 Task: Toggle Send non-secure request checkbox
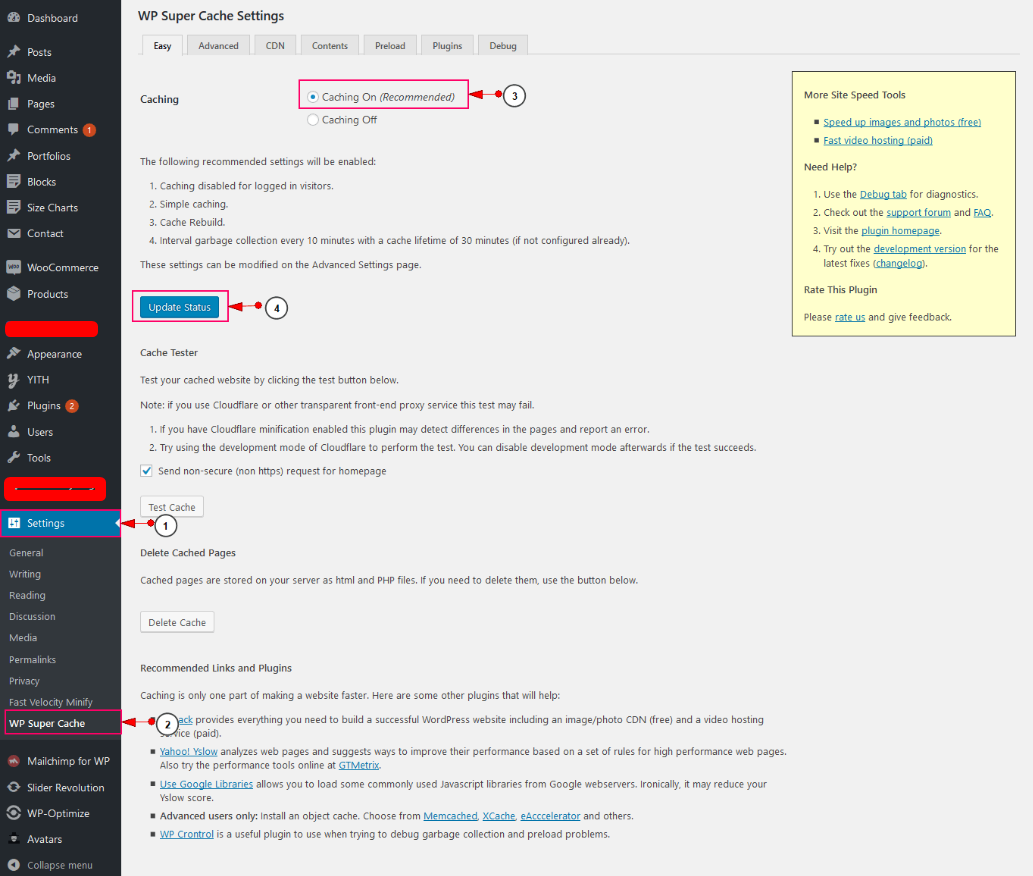coord(147,471)
